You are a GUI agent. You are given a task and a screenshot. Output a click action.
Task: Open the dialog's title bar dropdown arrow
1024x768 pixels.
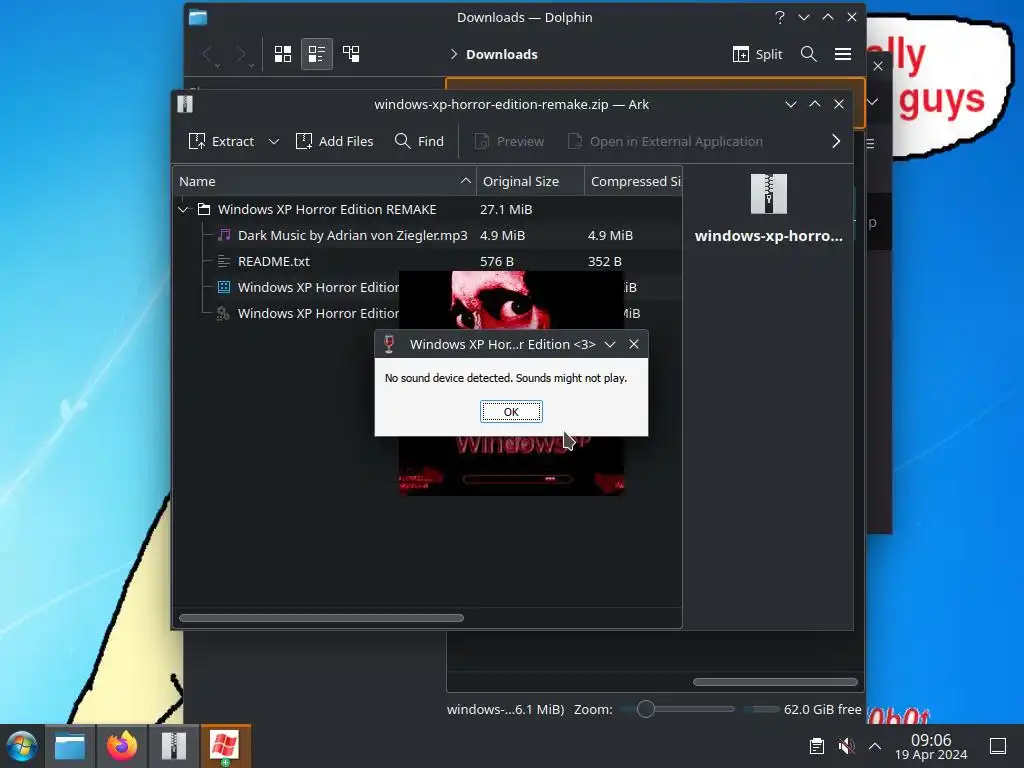click(610, 344)
